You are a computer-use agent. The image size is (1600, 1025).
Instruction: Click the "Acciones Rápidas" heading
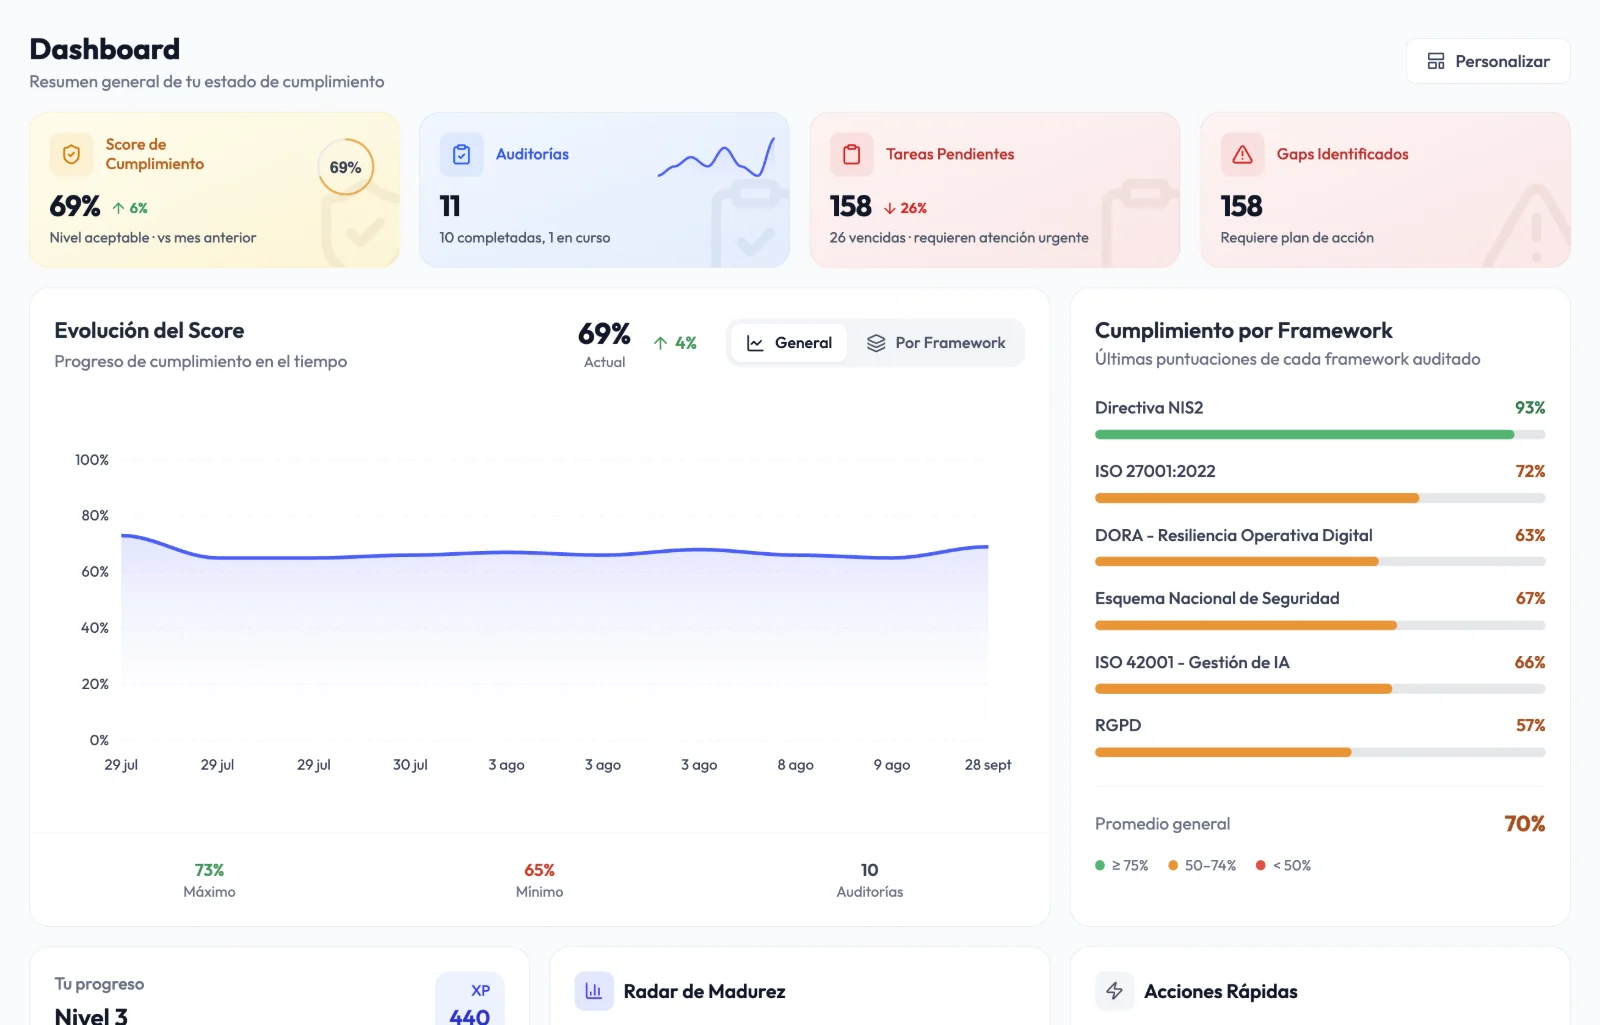point(1221,991)
